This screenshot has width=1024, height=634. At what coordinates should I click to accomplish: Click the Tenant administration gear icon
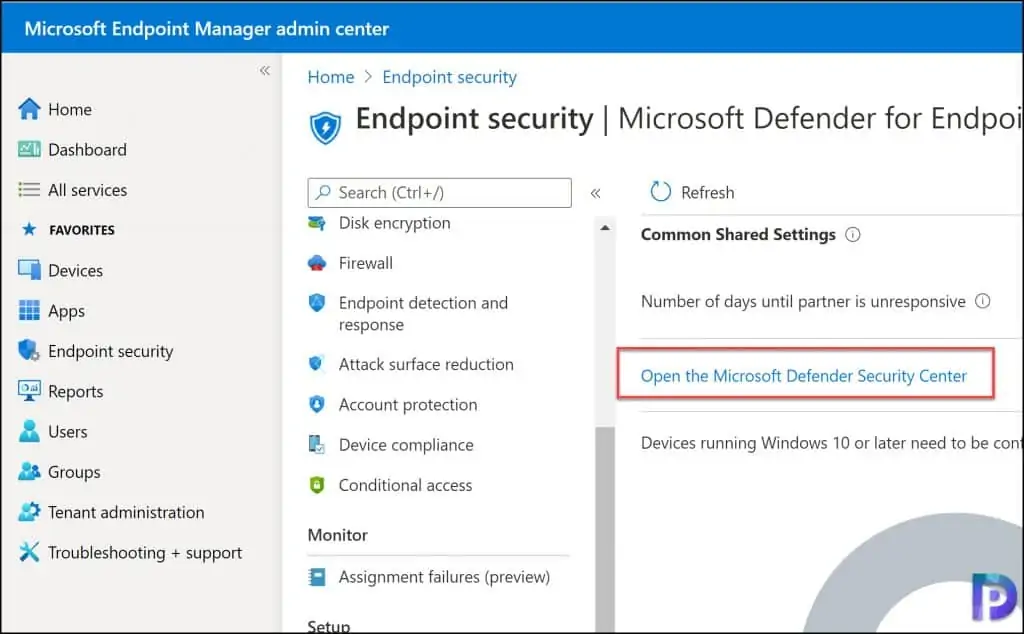[x=29, y=512]
